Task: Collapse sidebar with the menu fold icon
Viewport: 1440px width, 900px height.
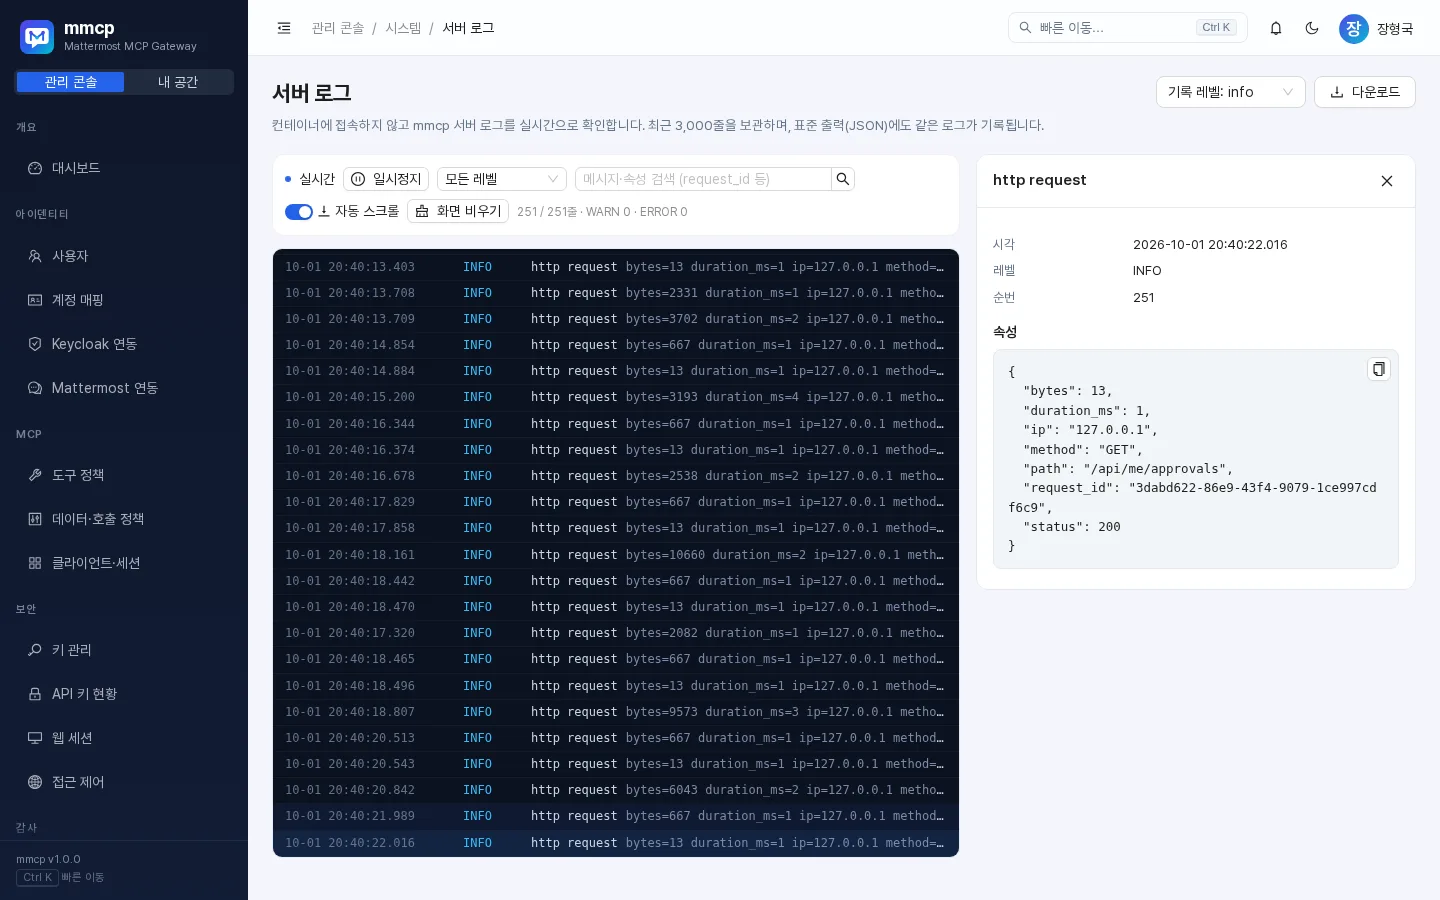Action: pos(284,28)
